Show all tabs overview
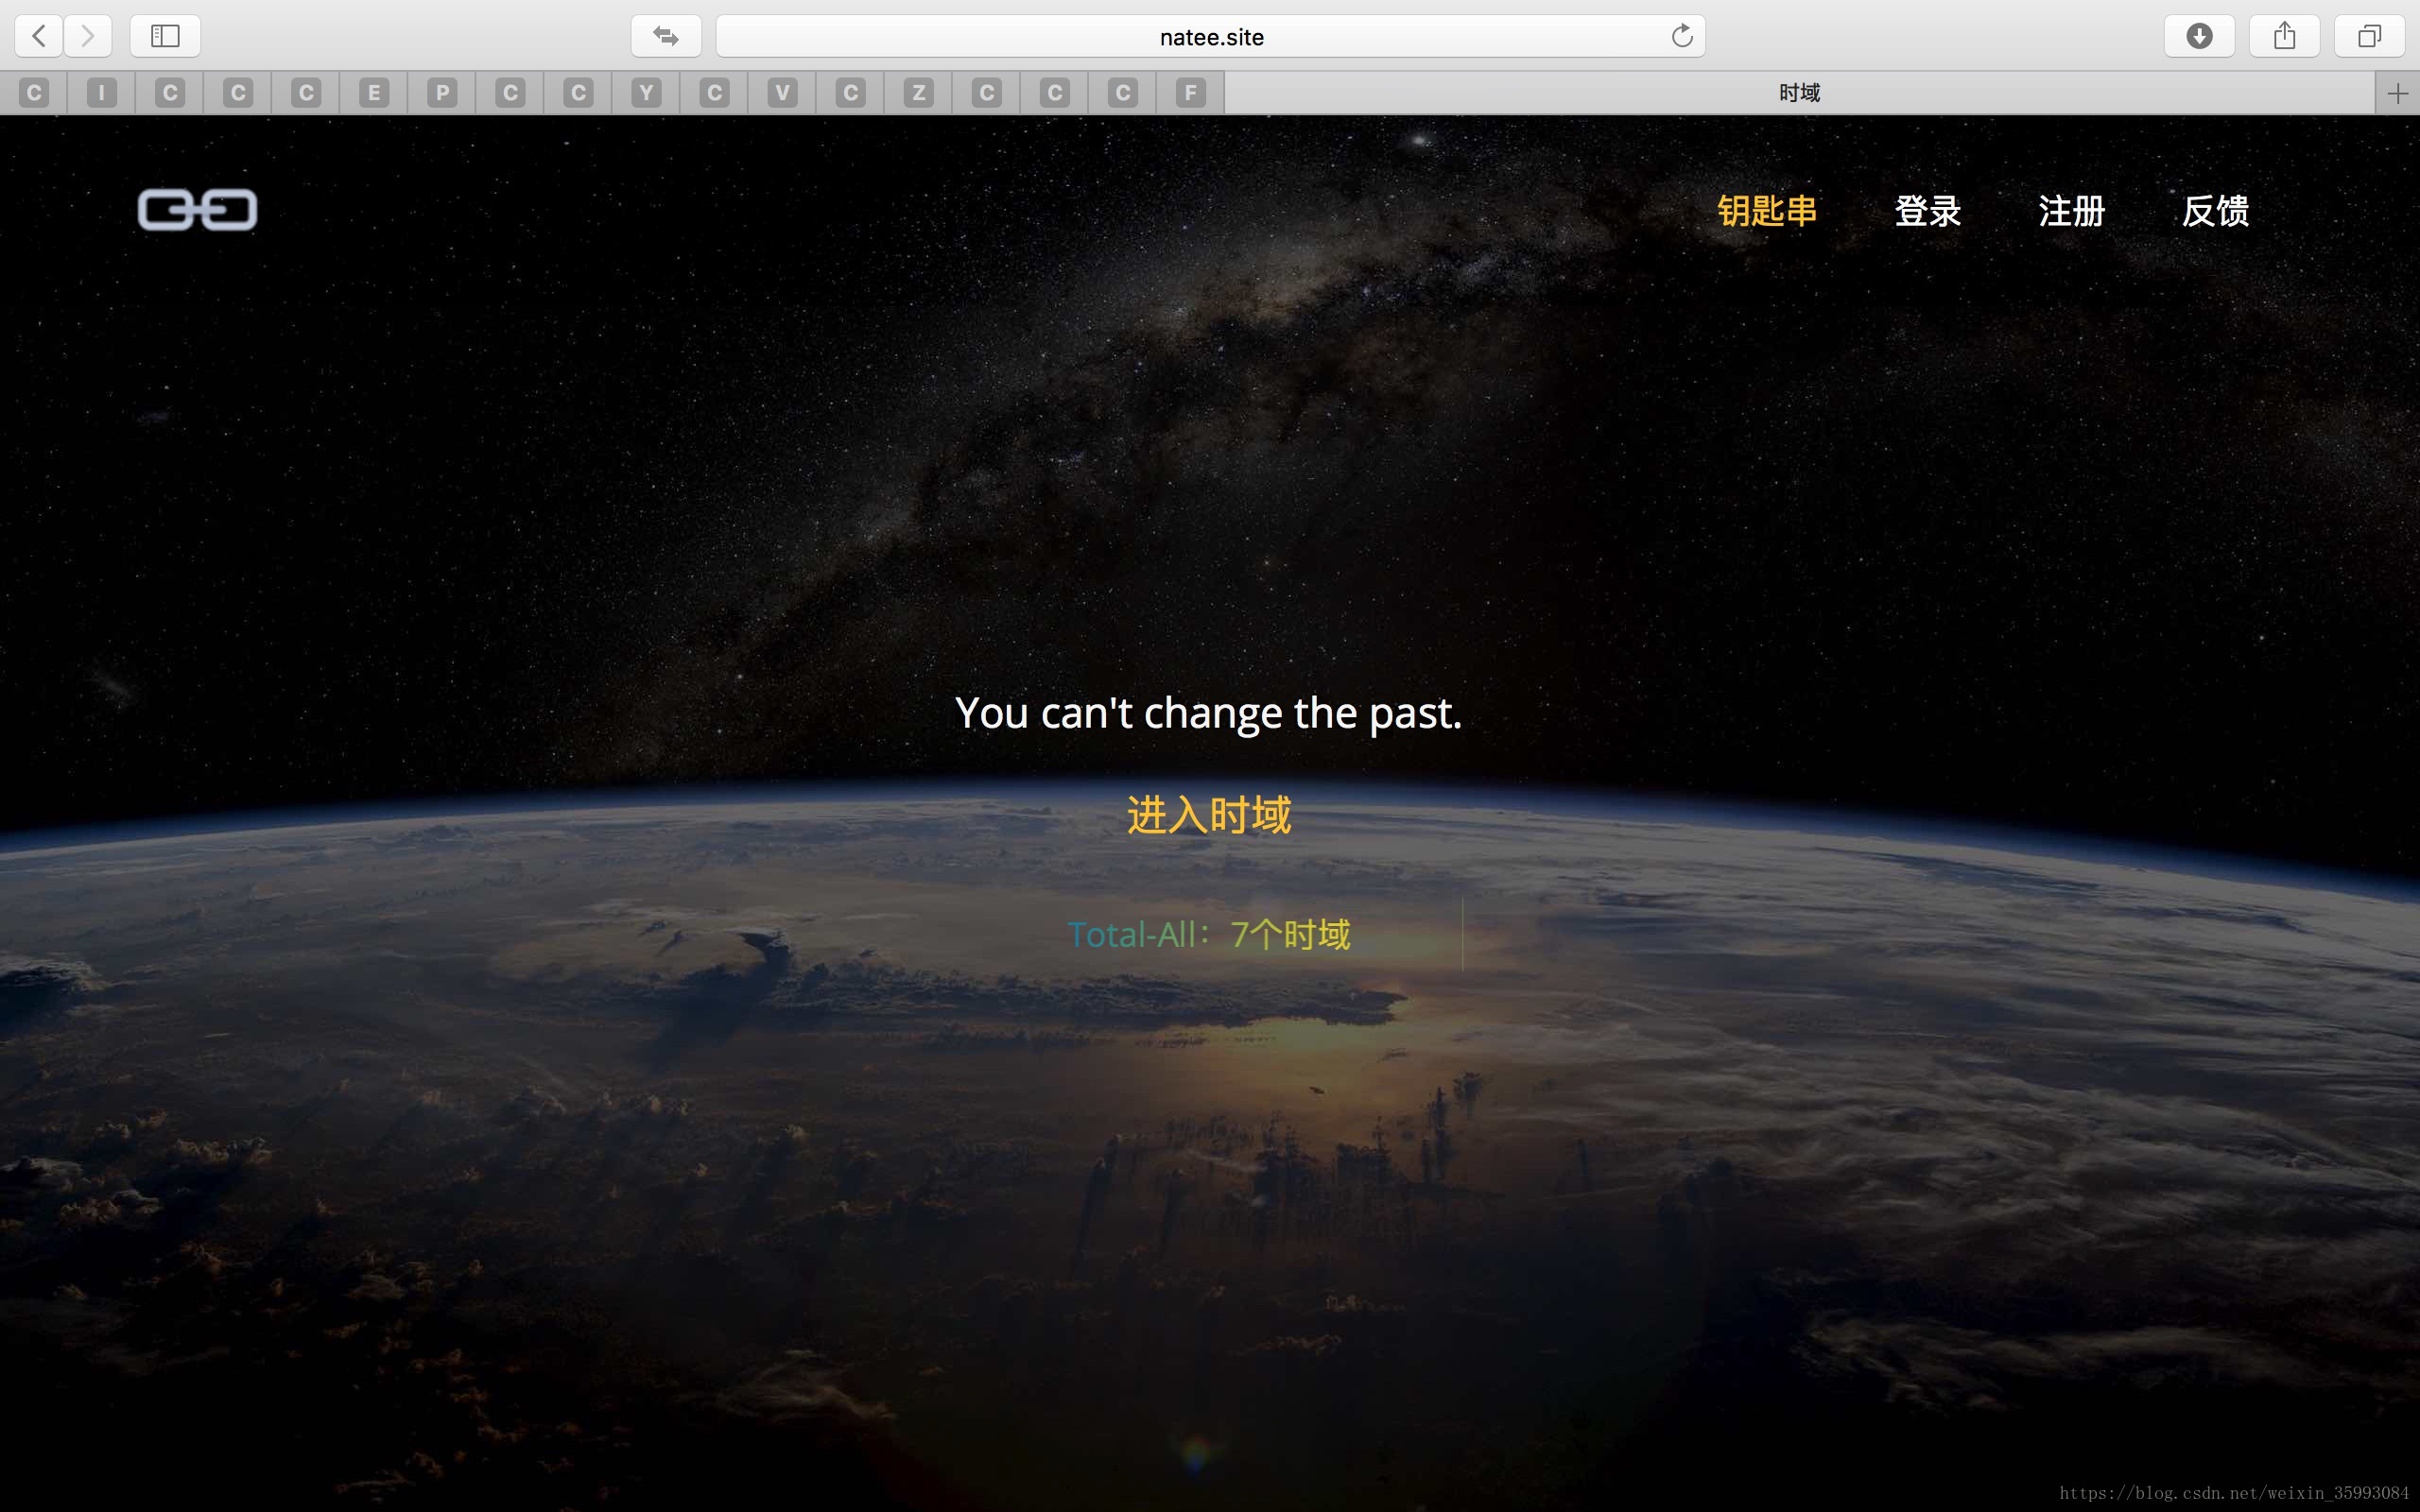The width and height of the screenshot is (2420, 1512). click(x=2369, y=36)
